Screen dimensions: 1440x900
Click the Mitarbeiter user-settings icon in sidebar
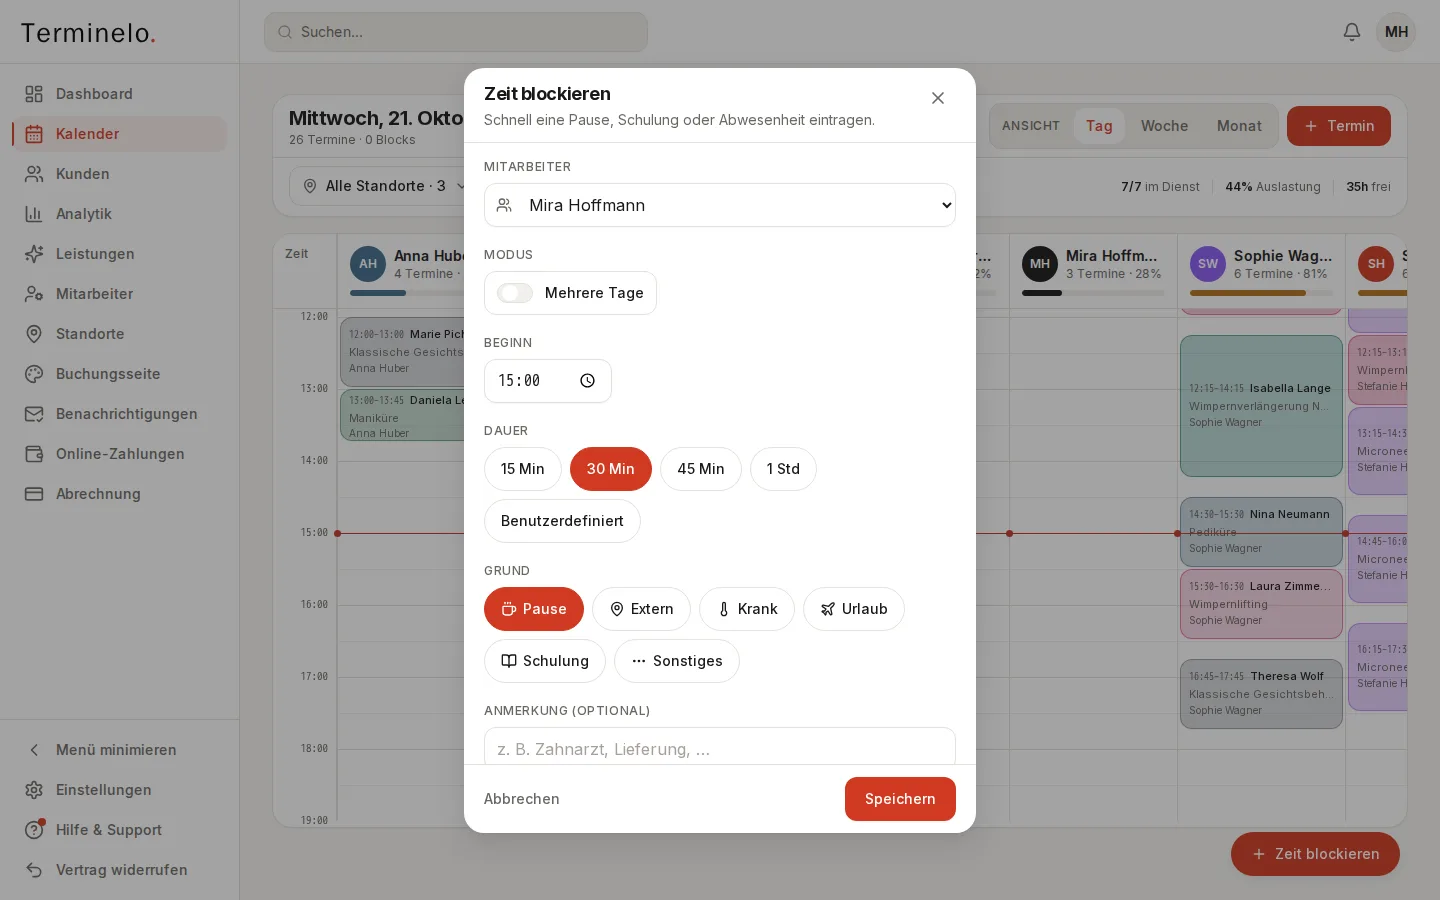(34, 294)
